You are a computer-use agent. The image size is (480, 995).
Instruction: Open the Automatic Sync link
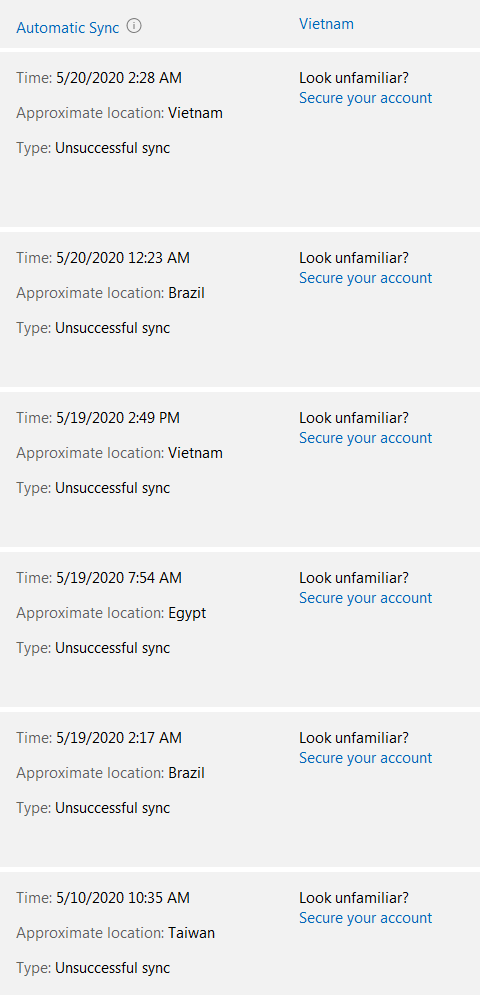click(68, 28)
